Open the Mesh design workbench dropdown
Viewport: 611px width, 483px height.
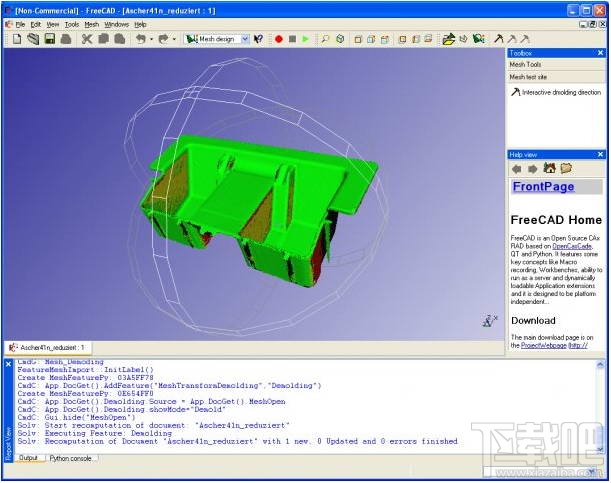pyautogui.click(x=245, y=39)
